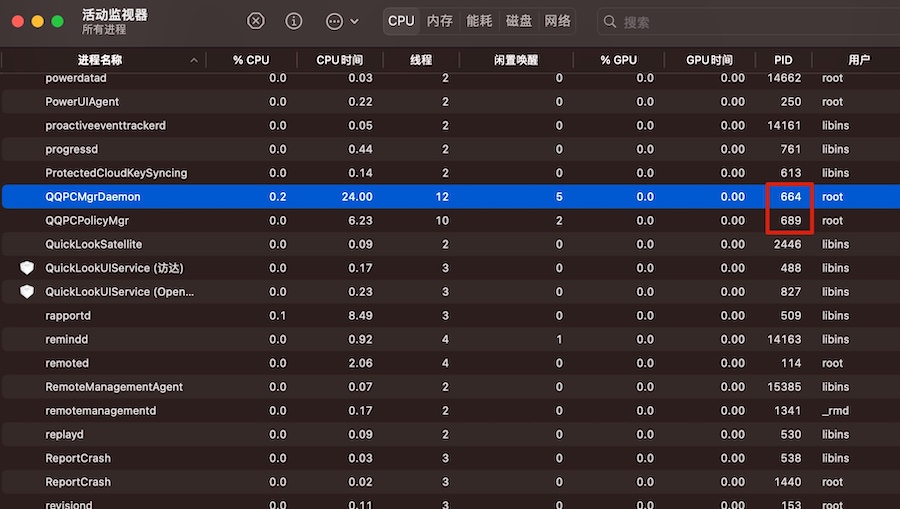Sort by the % CPU column header
This screenshot has height=509, width=900.
(251, 60)
